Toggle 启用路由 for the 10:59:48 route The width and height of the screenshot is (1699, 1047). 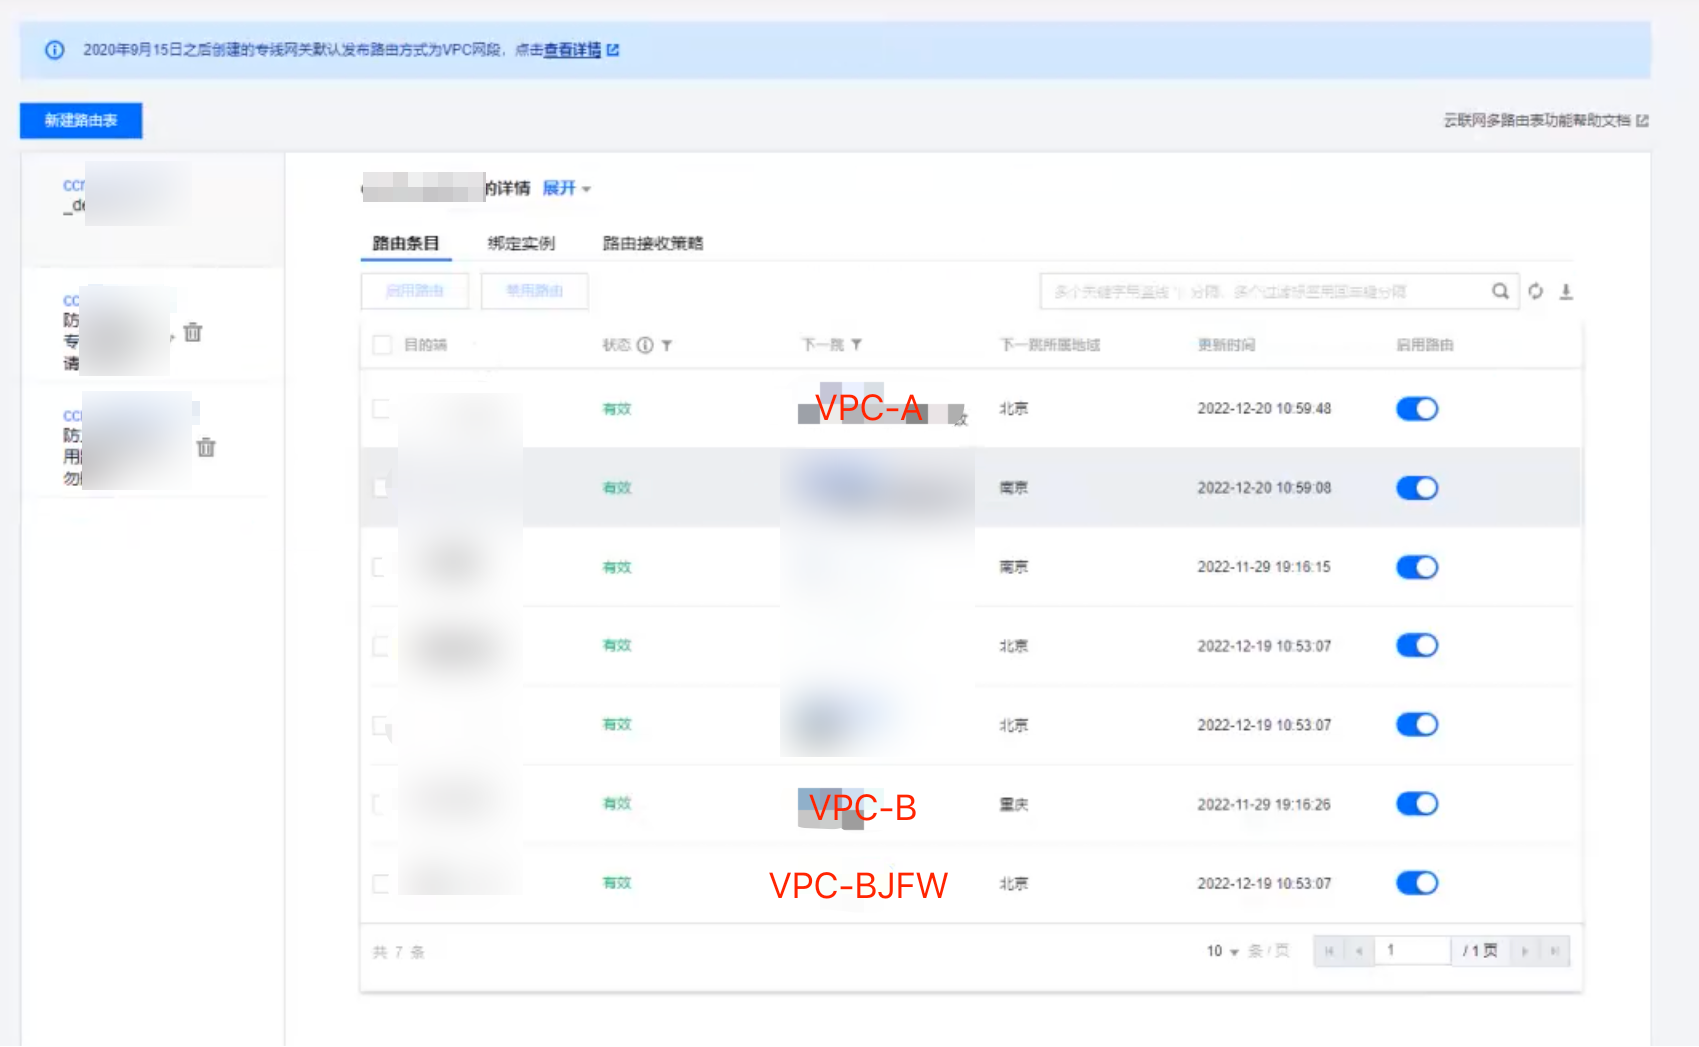pyautogui.click(x=1417, y=409)
